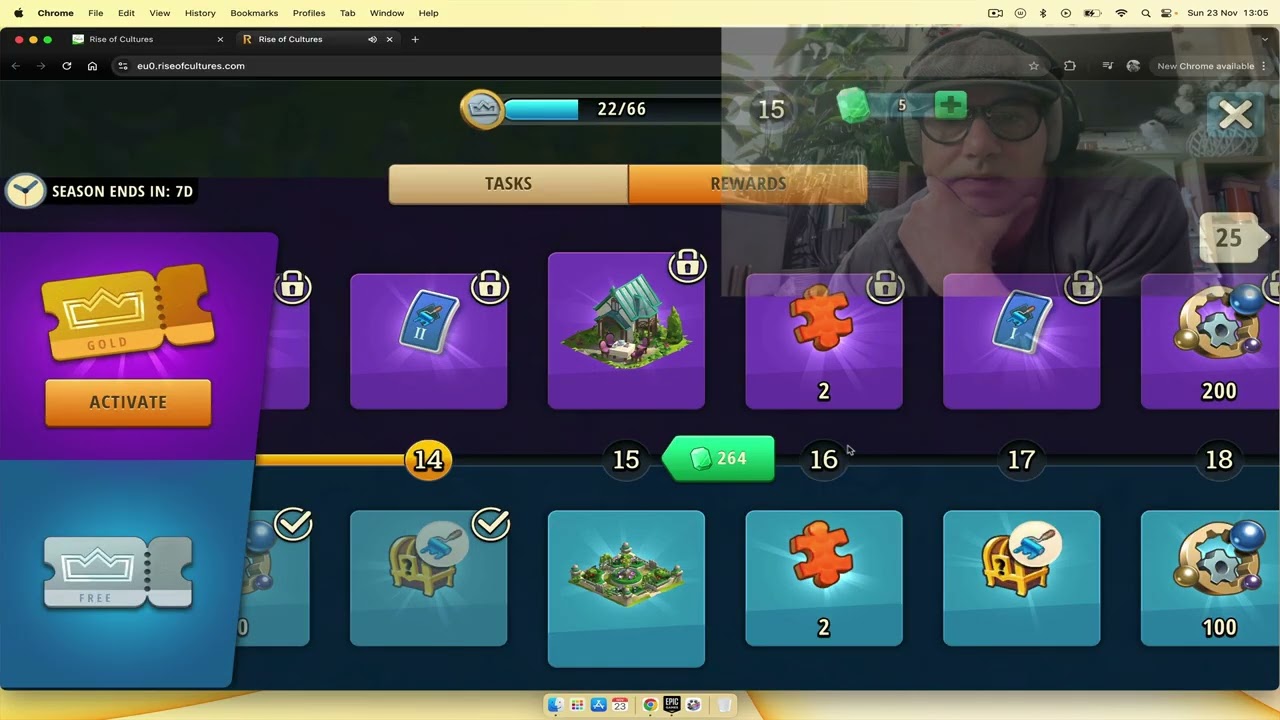Bookmark this page with star icon
Viewport: 1280px width, 720px height.
click(1034, 66)
